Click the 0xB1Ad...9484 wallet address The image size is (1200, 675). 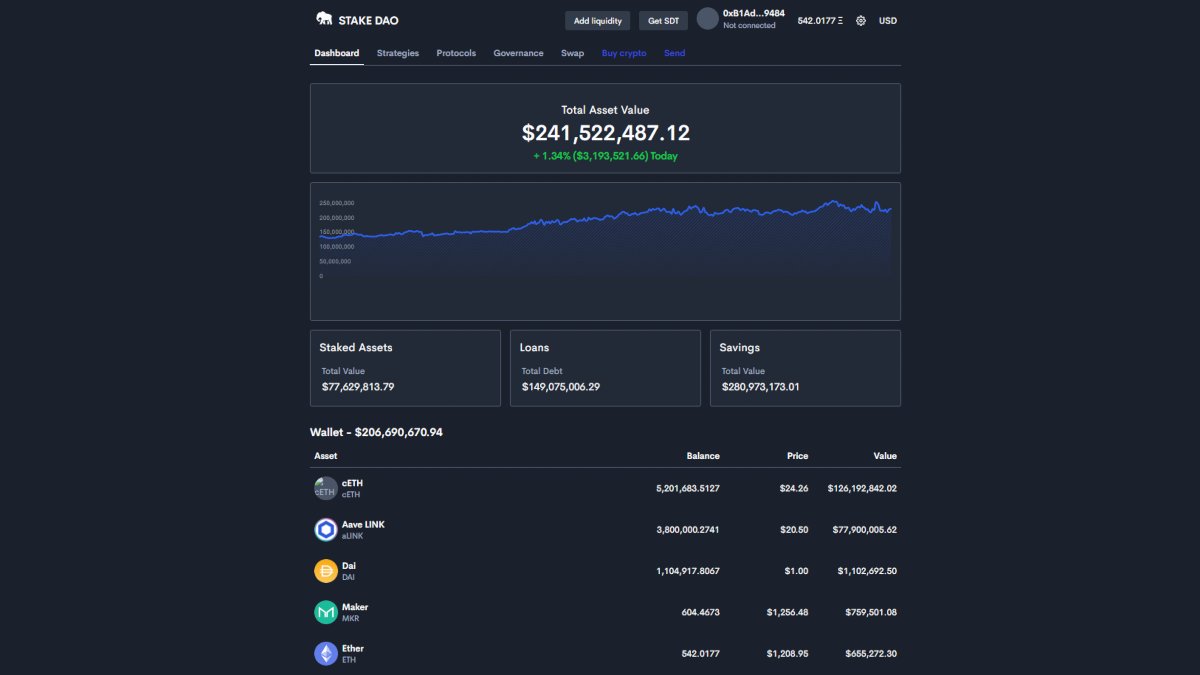point(754,13)
